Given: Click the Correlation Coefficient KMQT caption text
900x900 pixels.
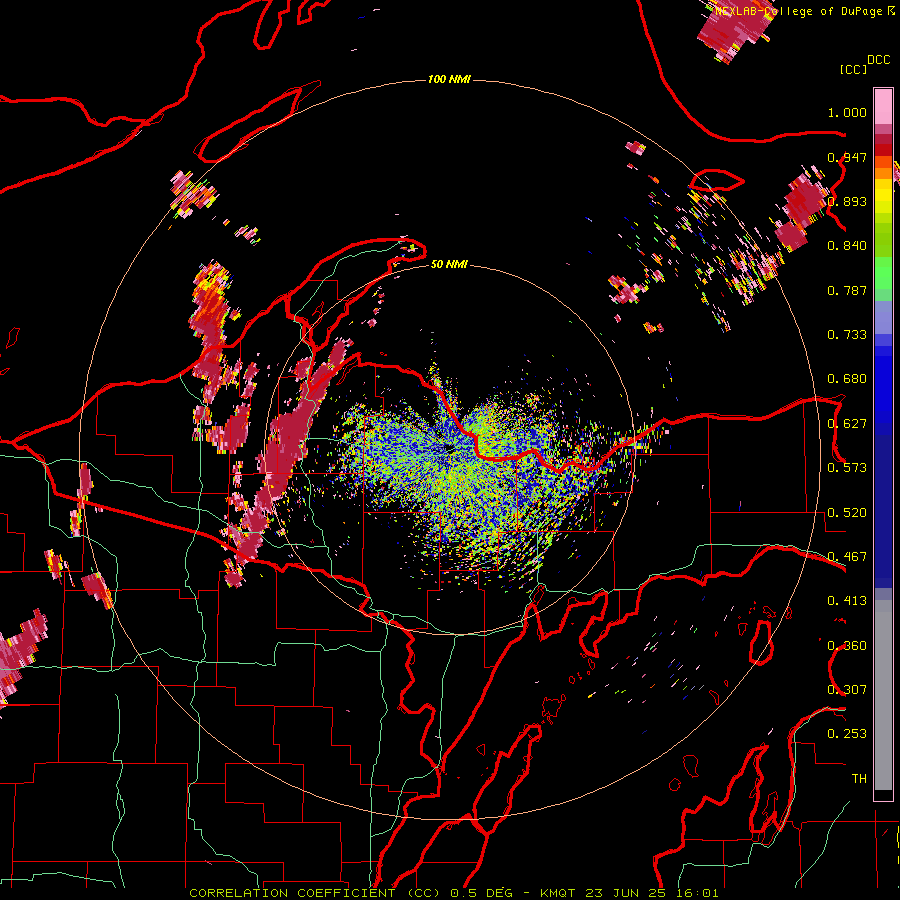Looking at the screenshot, I should [453, 893].
